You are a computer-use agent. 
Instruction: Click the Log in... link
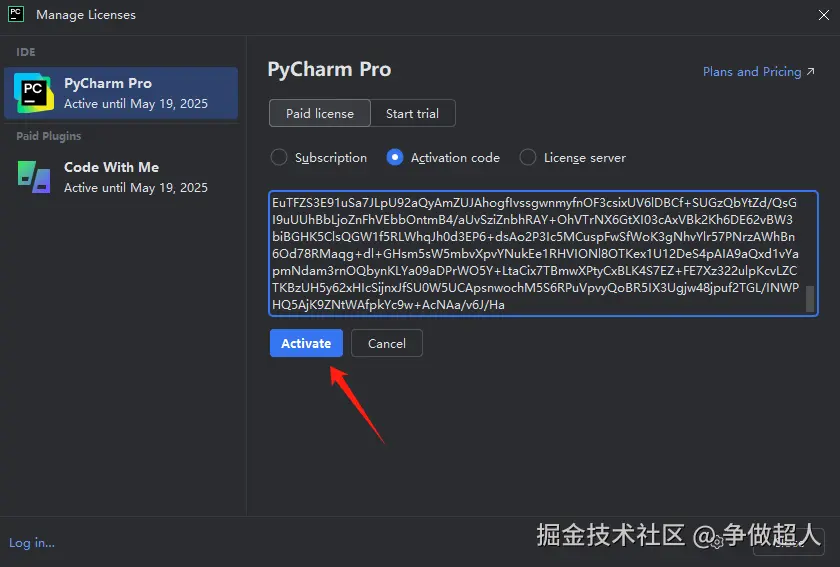coord(32,543)
